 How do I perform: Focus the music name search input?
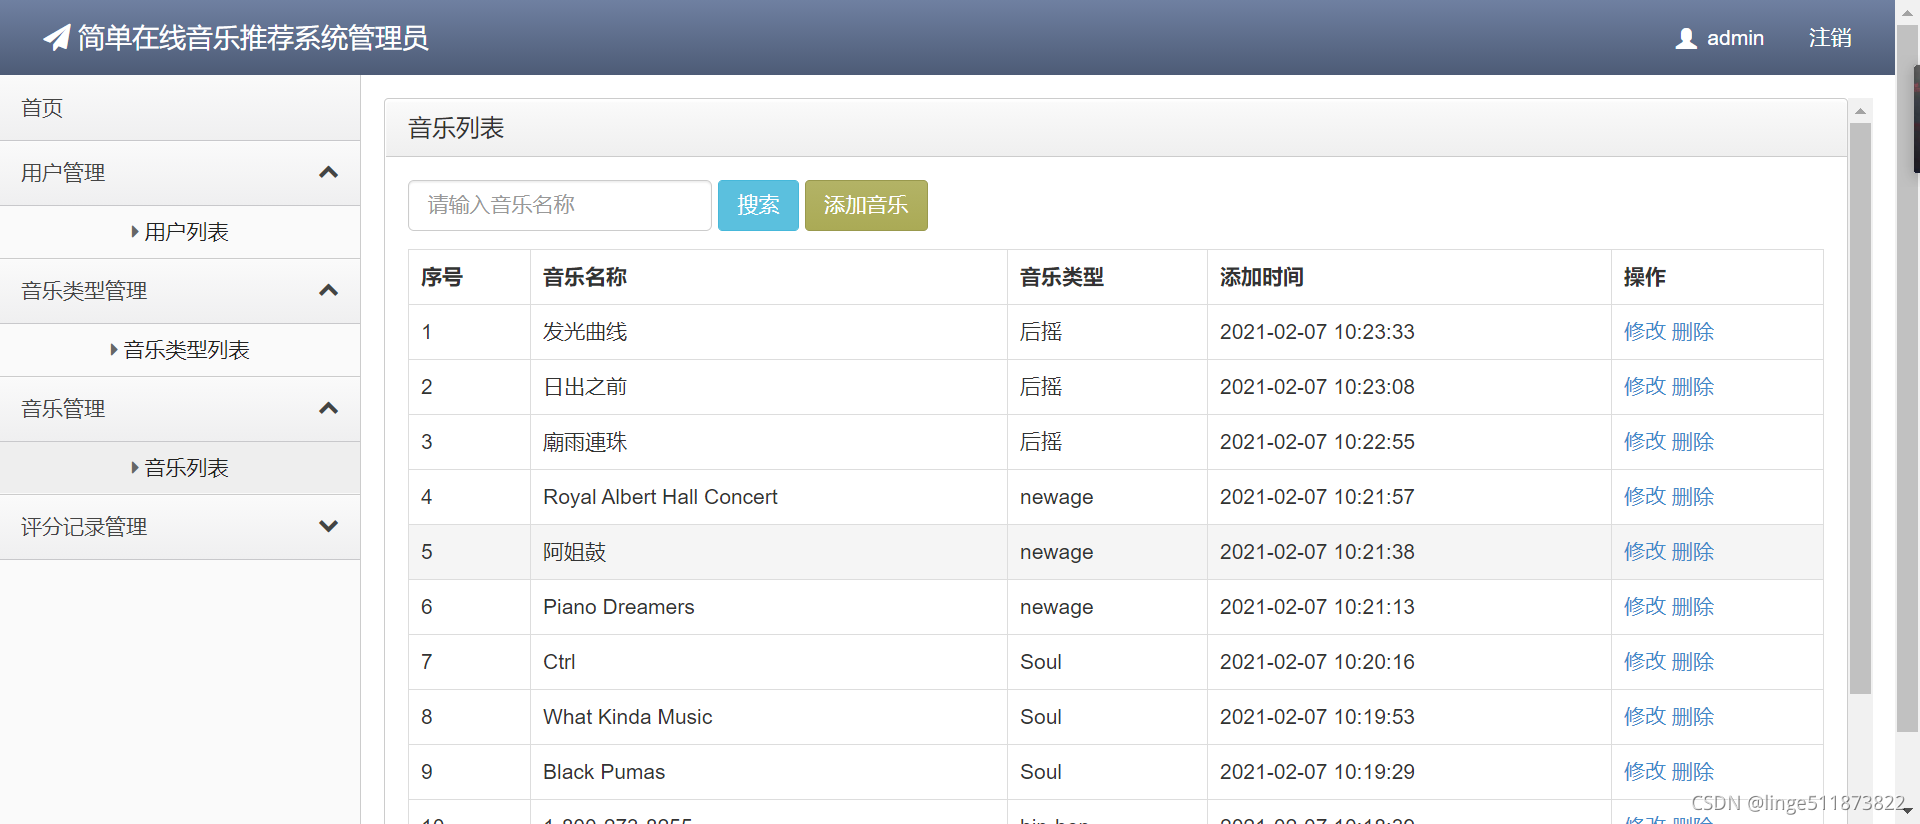[560, 205]
